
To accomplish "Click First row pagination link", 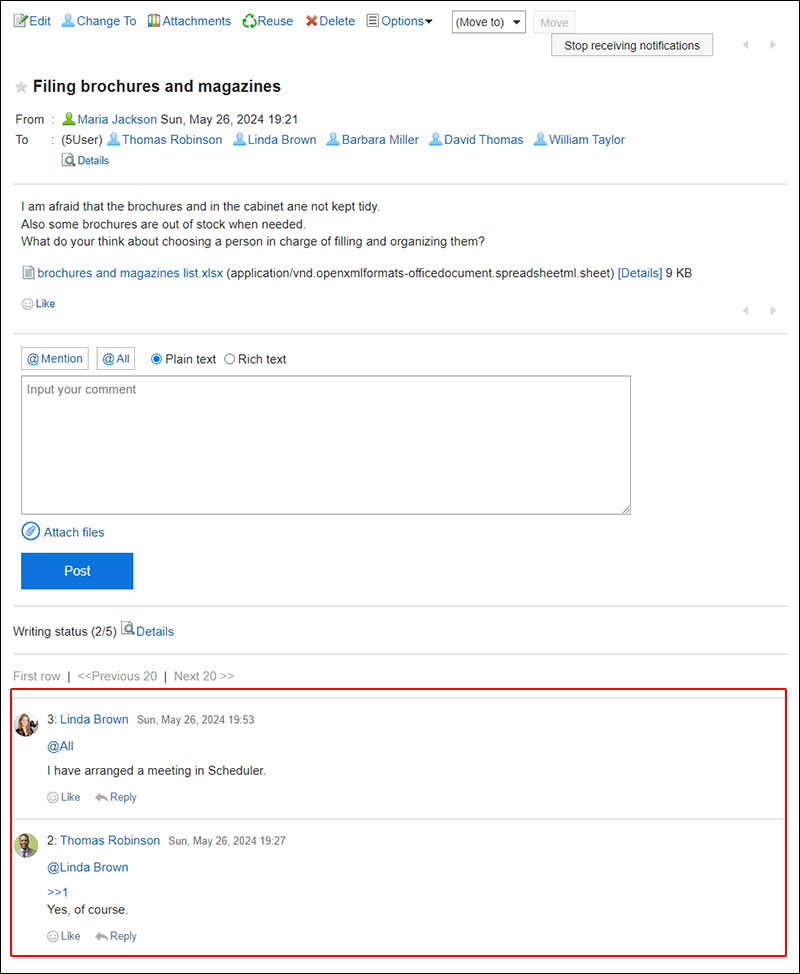I will 37,676.
